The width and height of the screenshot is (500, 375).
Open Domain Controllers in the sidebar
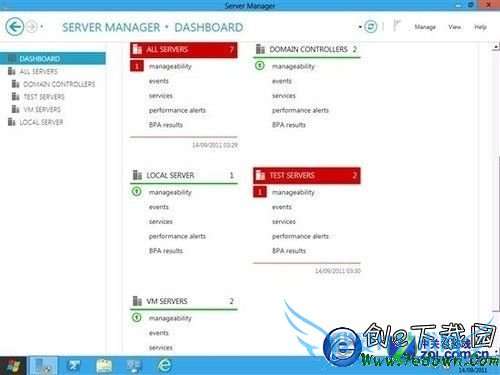point(59,84)
